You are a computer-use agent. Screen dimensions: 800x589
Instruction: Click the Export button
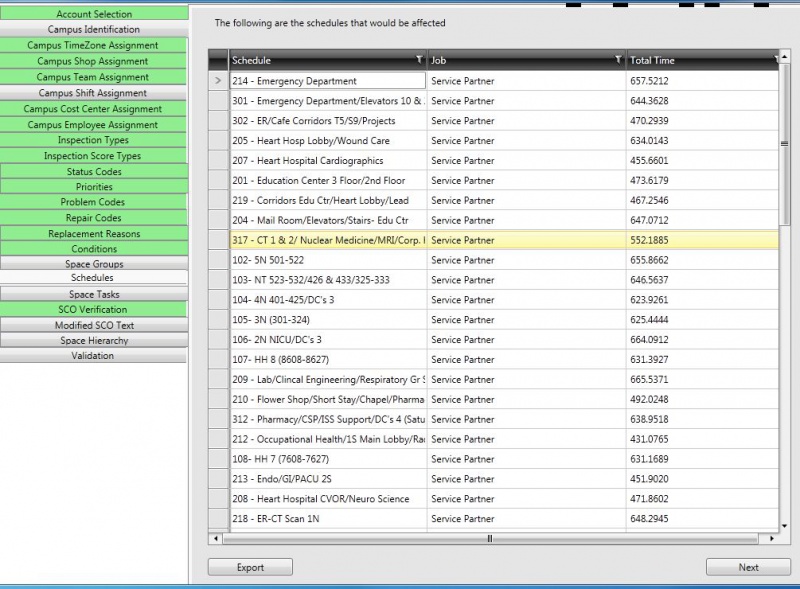point(249,567)
